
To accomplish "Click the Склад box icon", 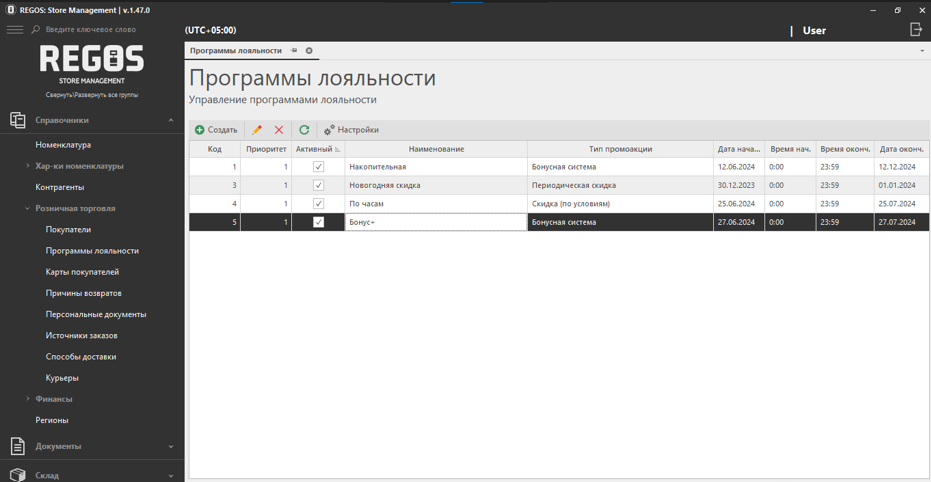I will coord(17,475).
